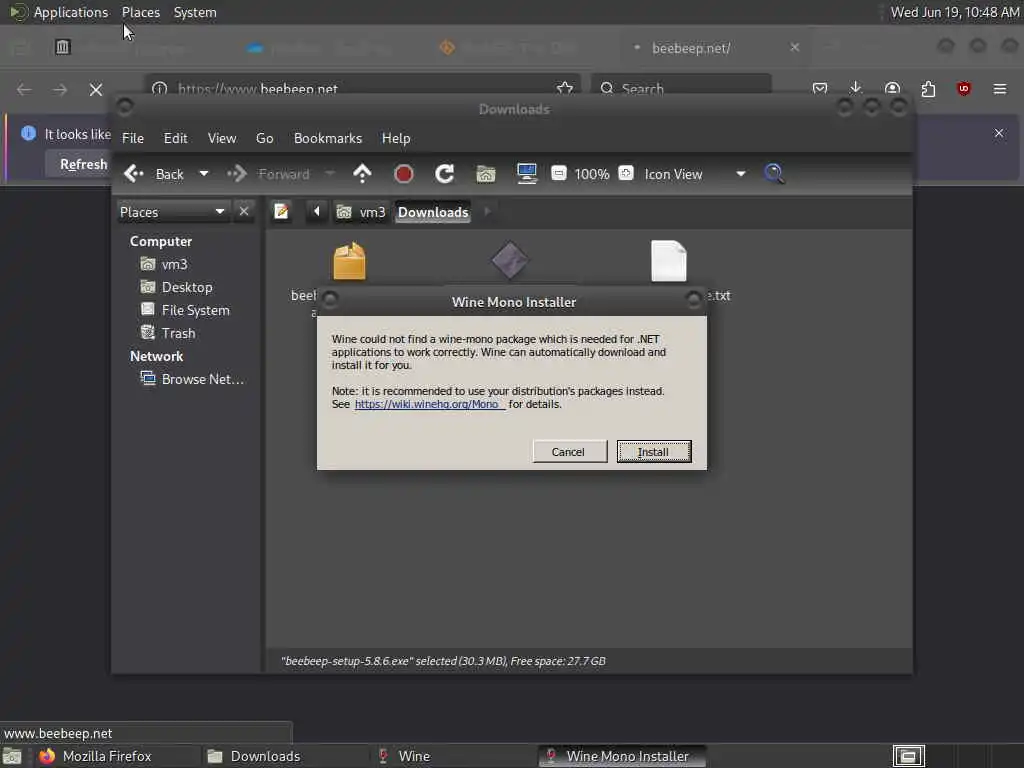Click show desktop icon in bottom panel
1024x768 pixels.
point(12,756)
